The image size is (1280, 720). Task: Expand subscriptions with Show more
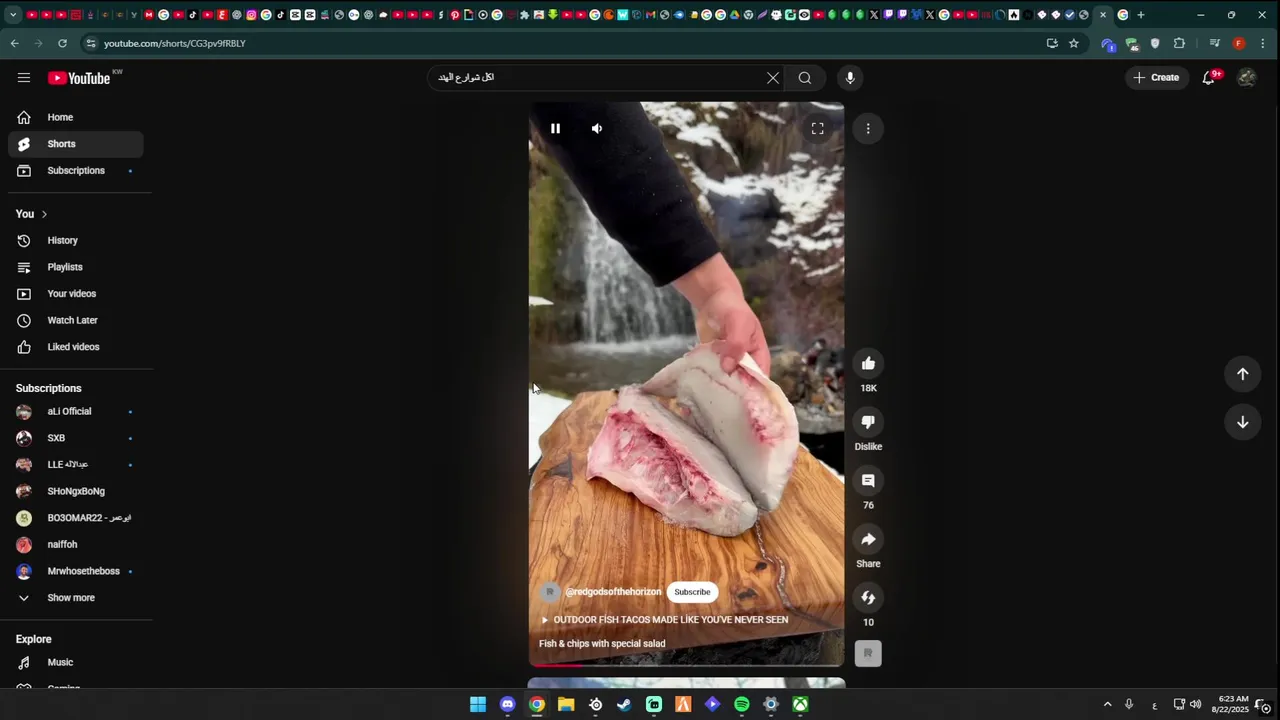[76, 598]
